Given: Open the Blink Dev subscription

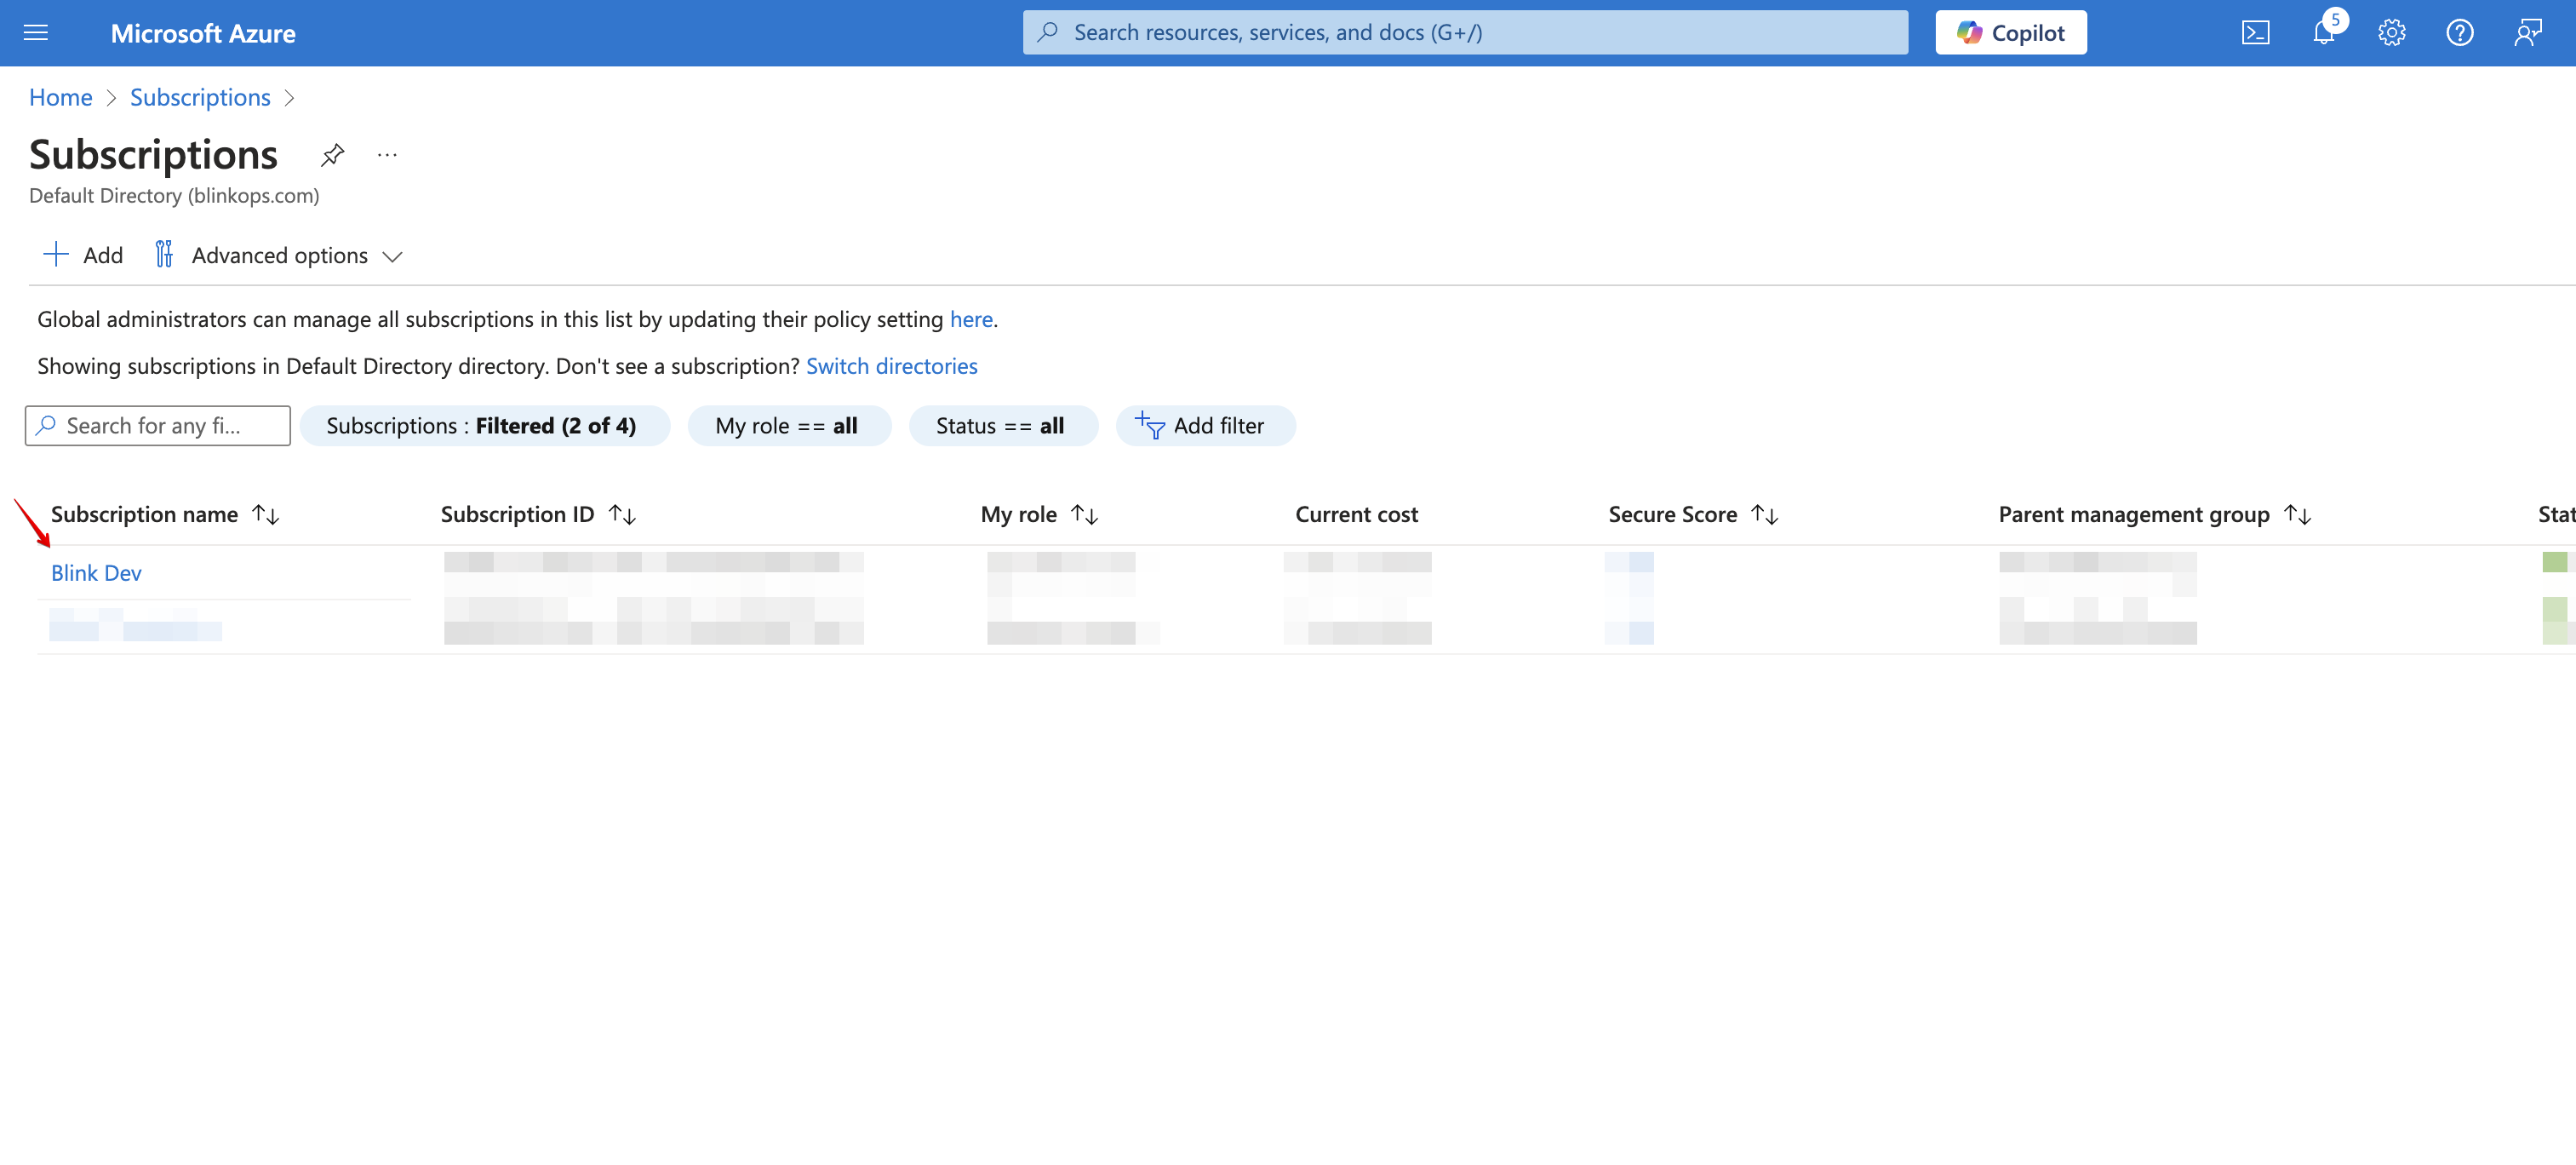Looking at the screenshot, I should click(96, 574).
